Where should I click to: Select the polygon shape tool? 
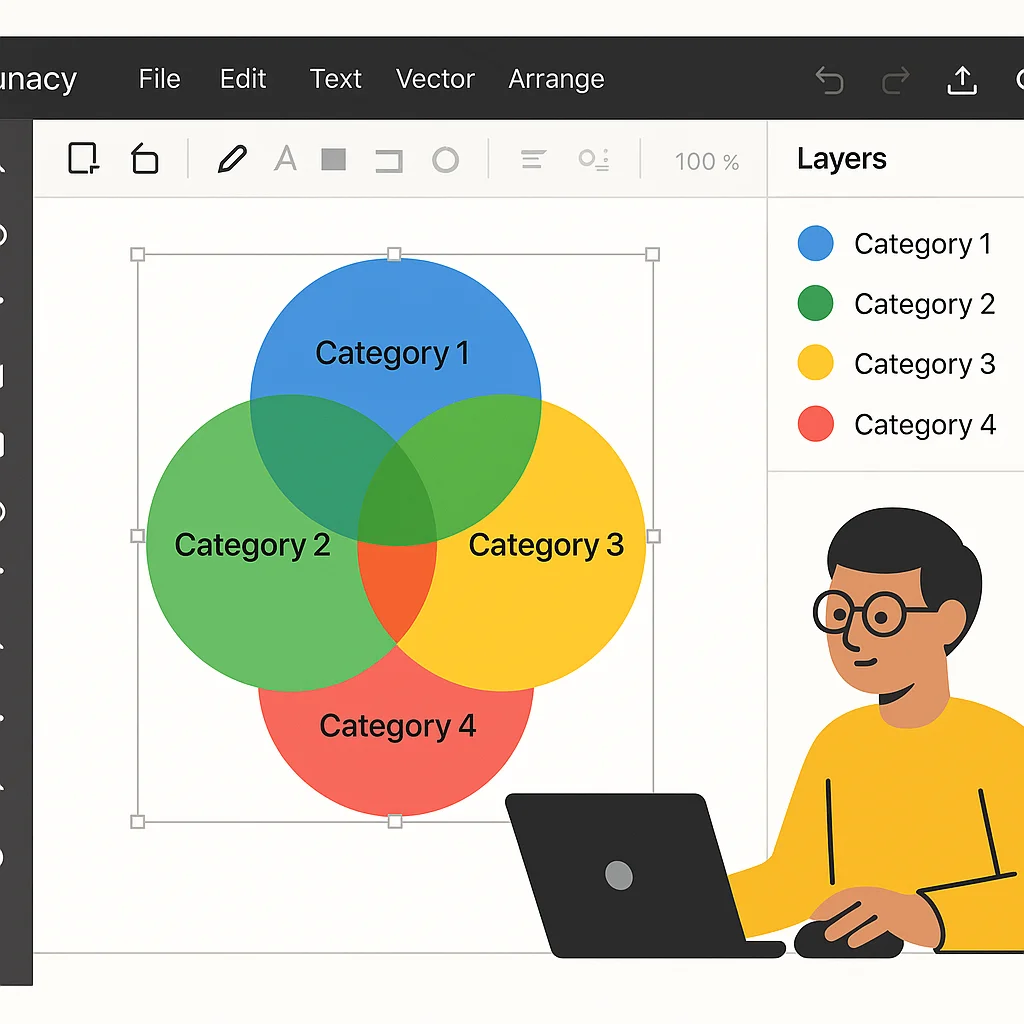pos(145,159)
